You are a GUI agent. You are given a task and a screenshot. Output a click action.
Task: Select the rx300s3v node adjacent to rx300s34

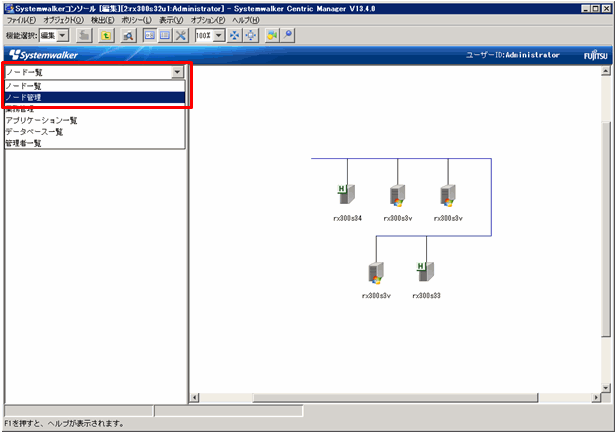(x=398, y=202)
